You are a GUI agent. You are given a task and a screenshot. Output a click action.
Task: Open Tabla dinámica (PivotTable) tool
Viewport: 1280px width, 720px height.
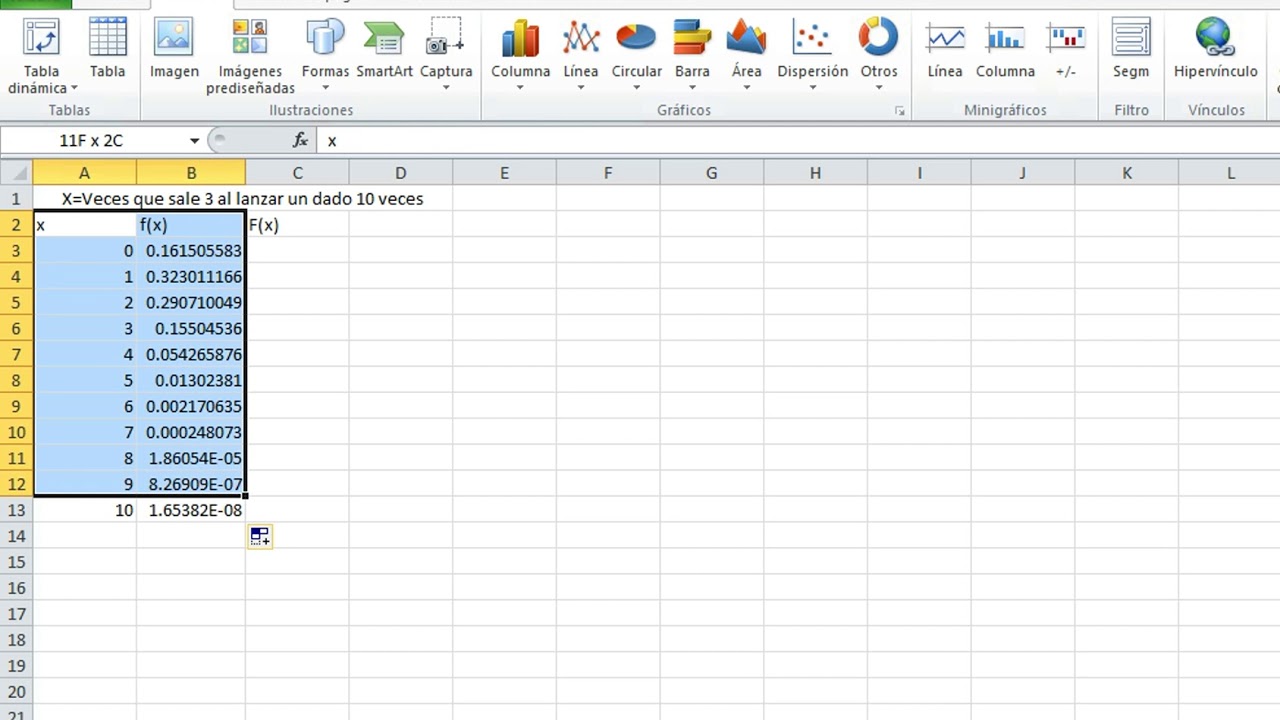(41, 55)
